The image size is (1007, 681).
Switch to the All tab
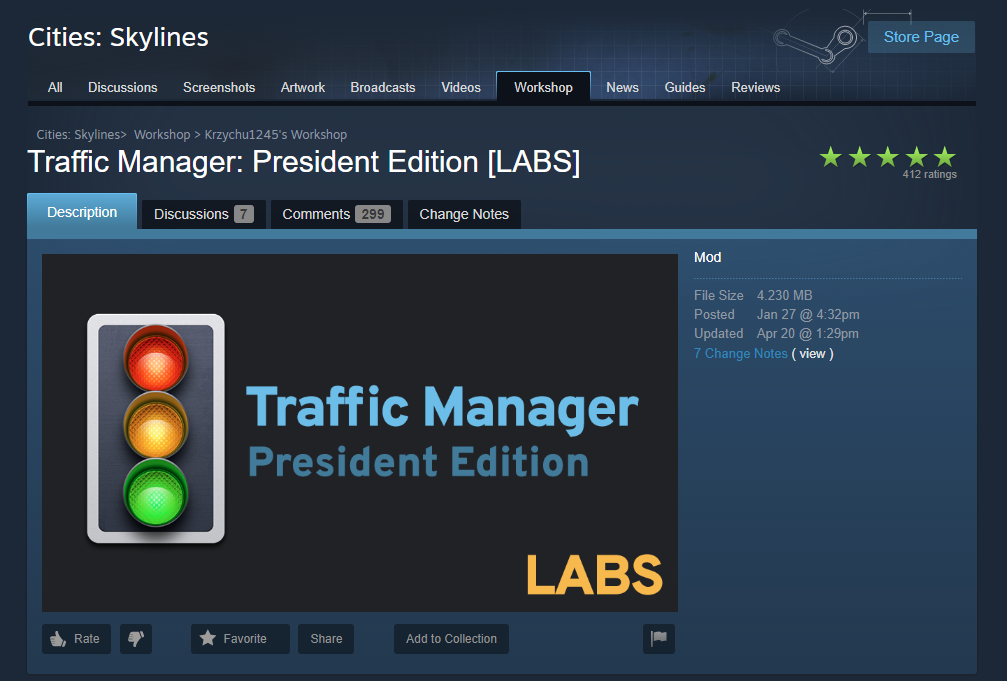pos(55,87)
